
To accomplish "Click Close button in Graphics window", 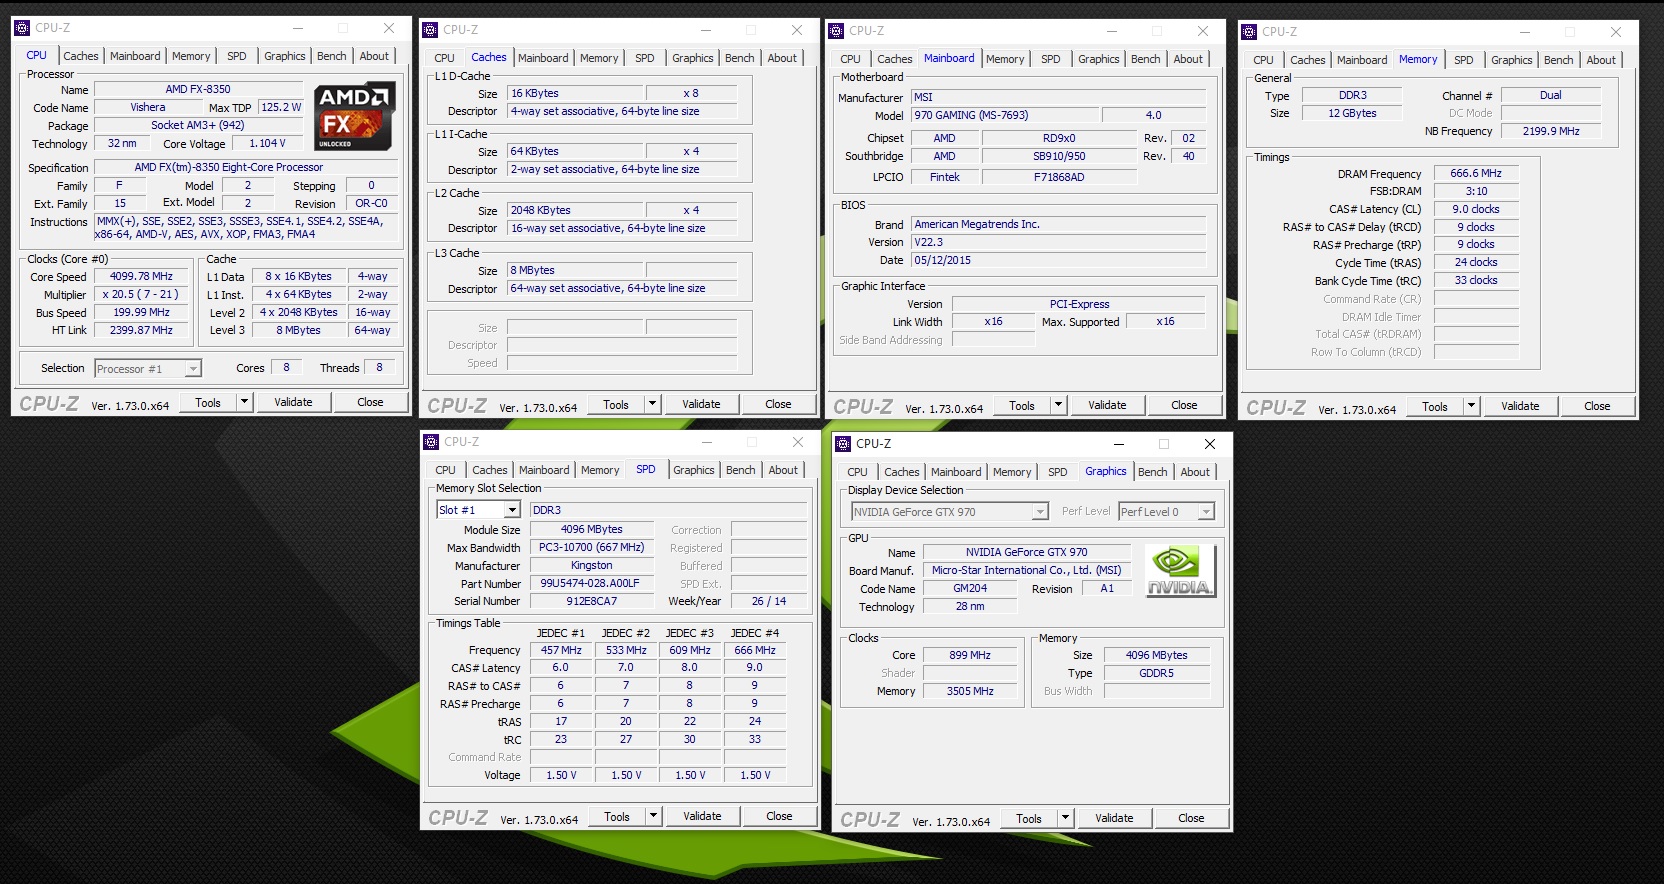I will tap(1191, 818).
